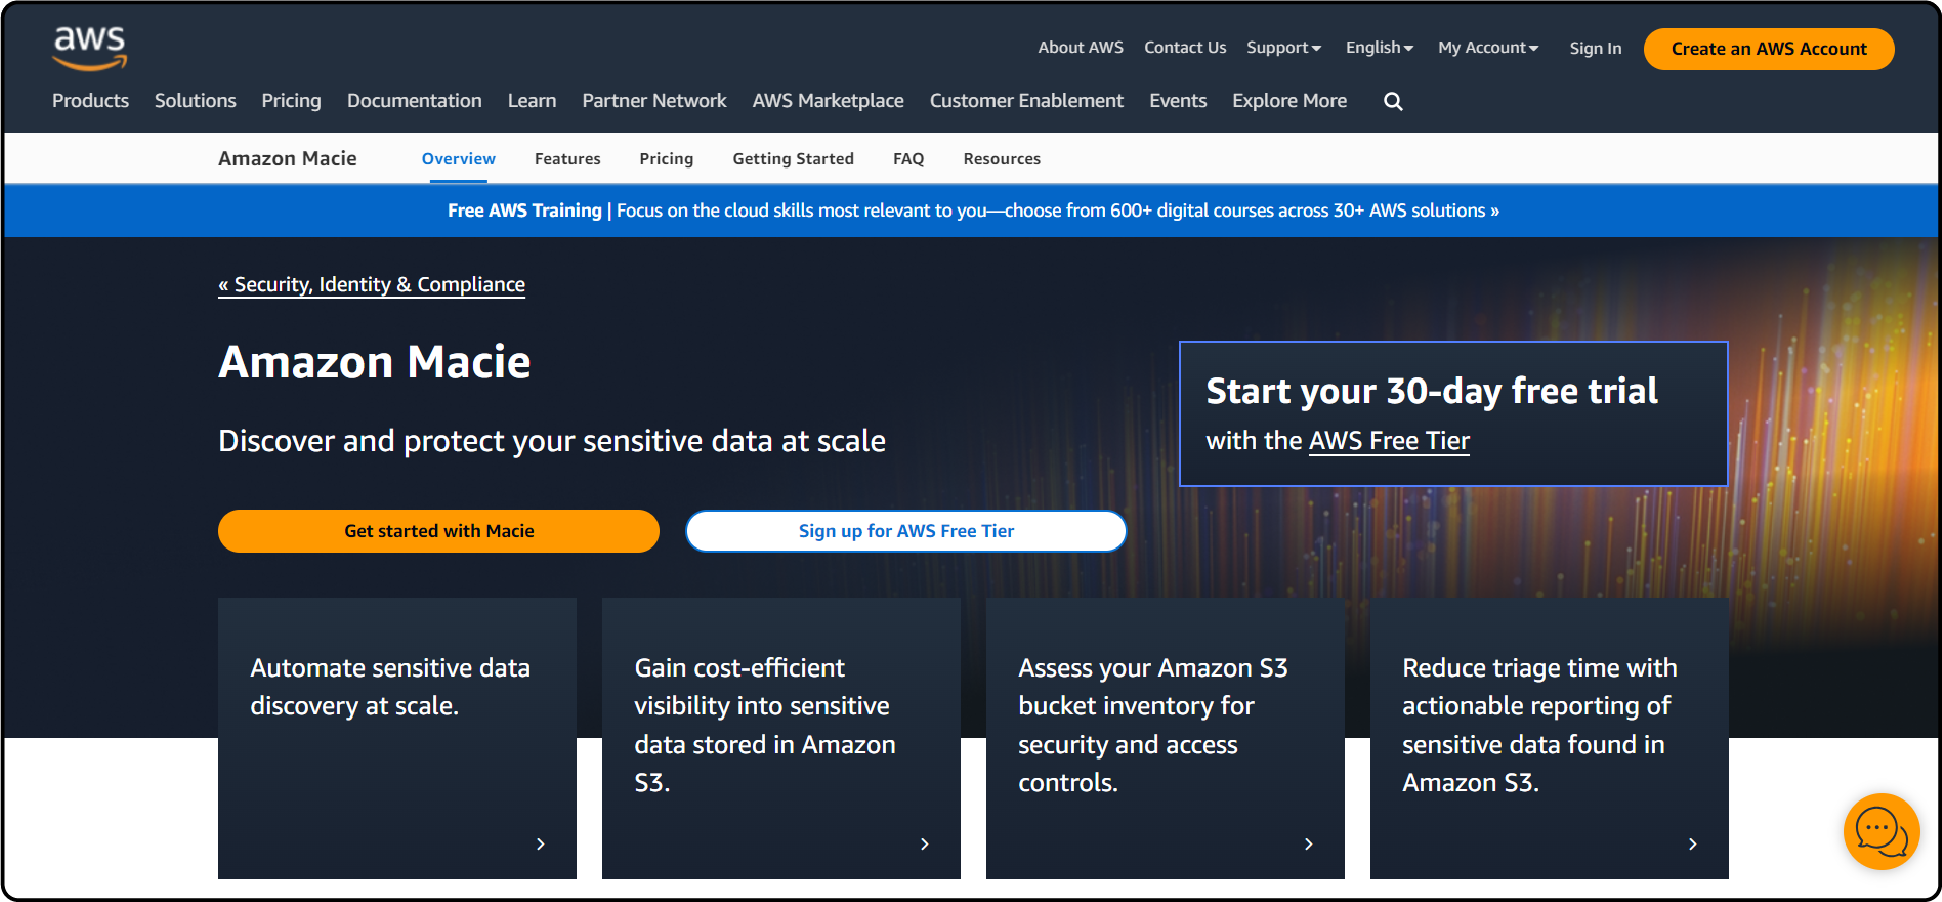Click arrow on Automate sensitive data discovery card
This screenshot has height=902, width=1942.
(541, 844)
